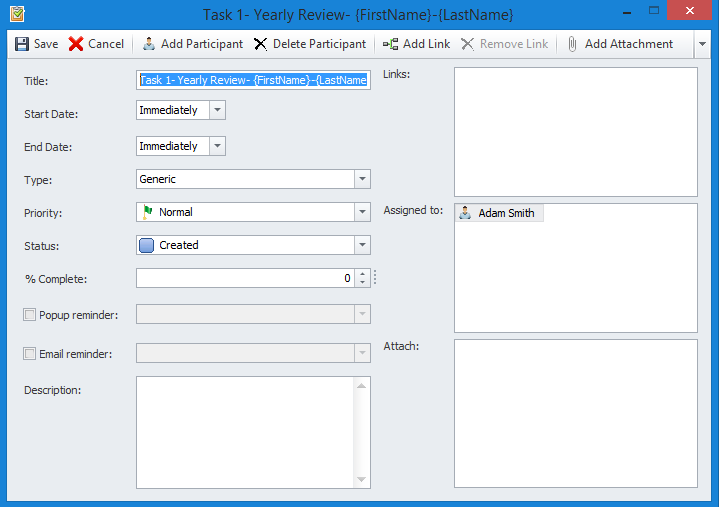Click the red Cancel X icon
The image size is (719, 507).
coord(76,44)
